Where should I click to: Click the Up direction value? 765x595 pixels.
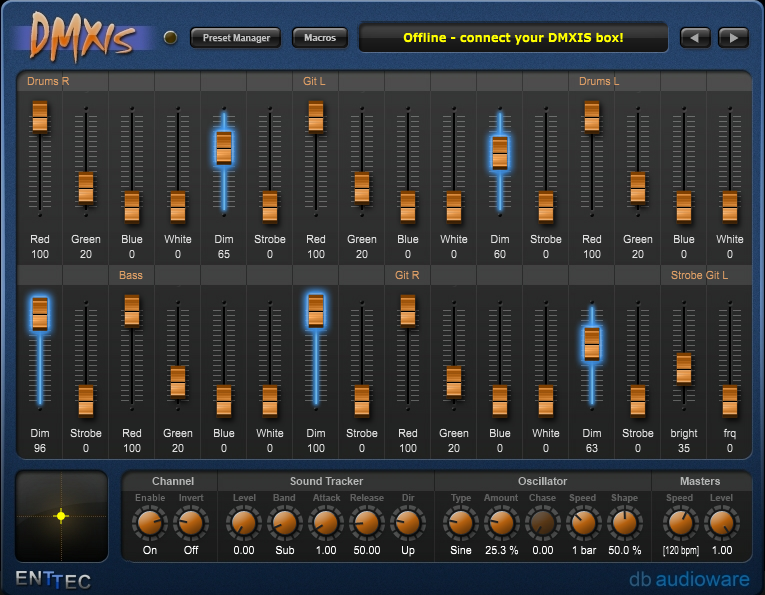408,551
